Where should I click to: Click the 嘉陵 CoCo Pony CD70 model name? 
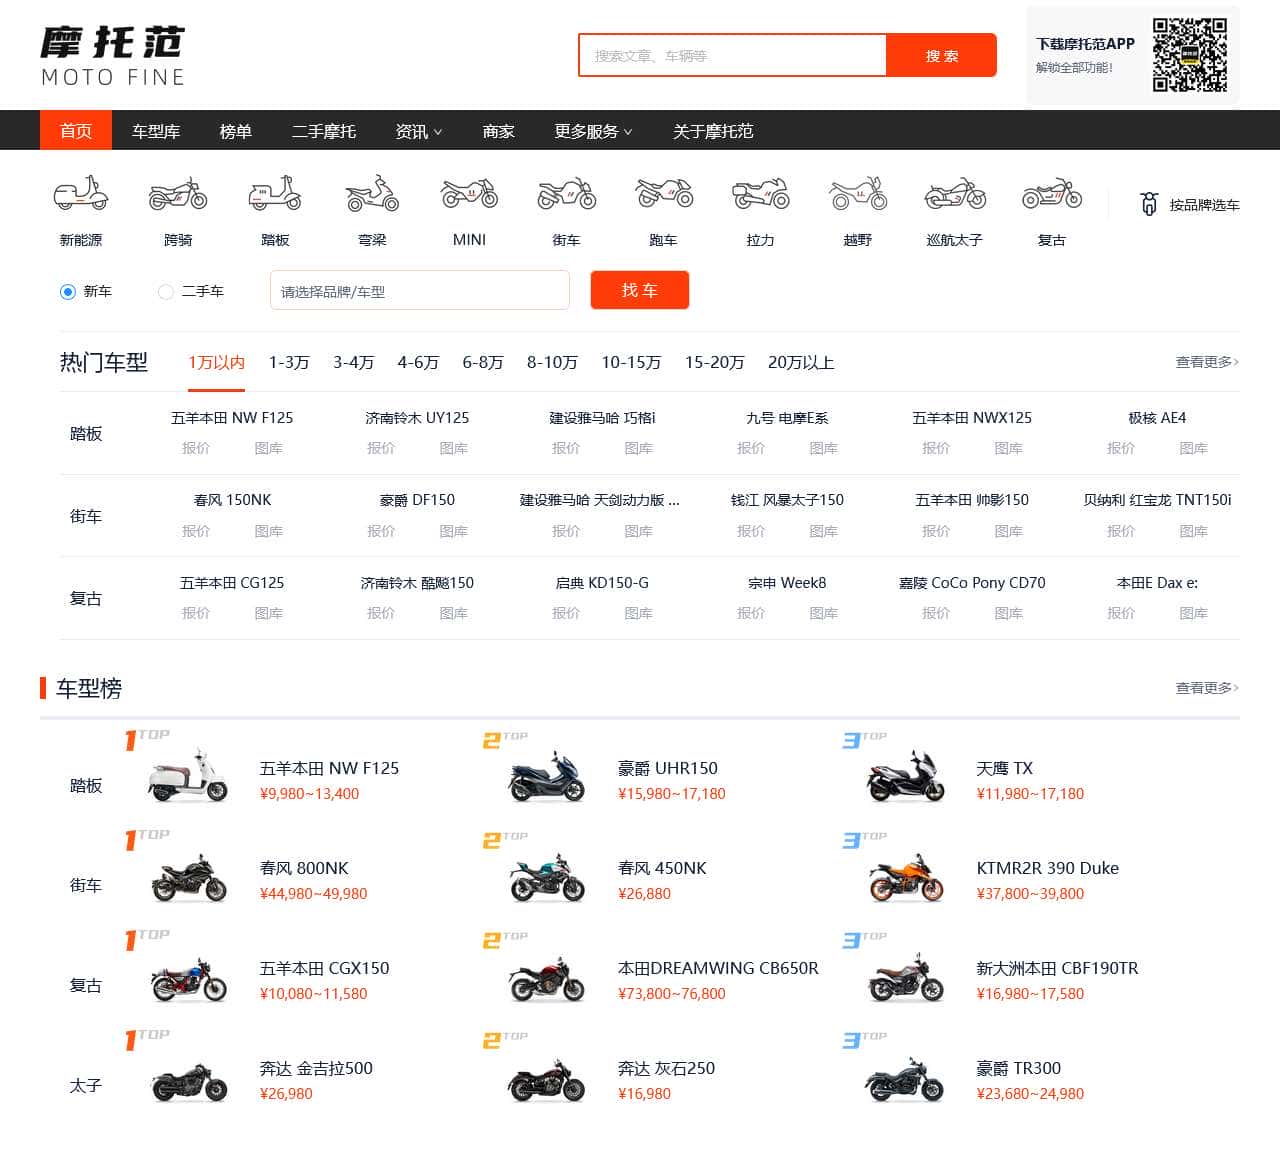click(972, 583)
